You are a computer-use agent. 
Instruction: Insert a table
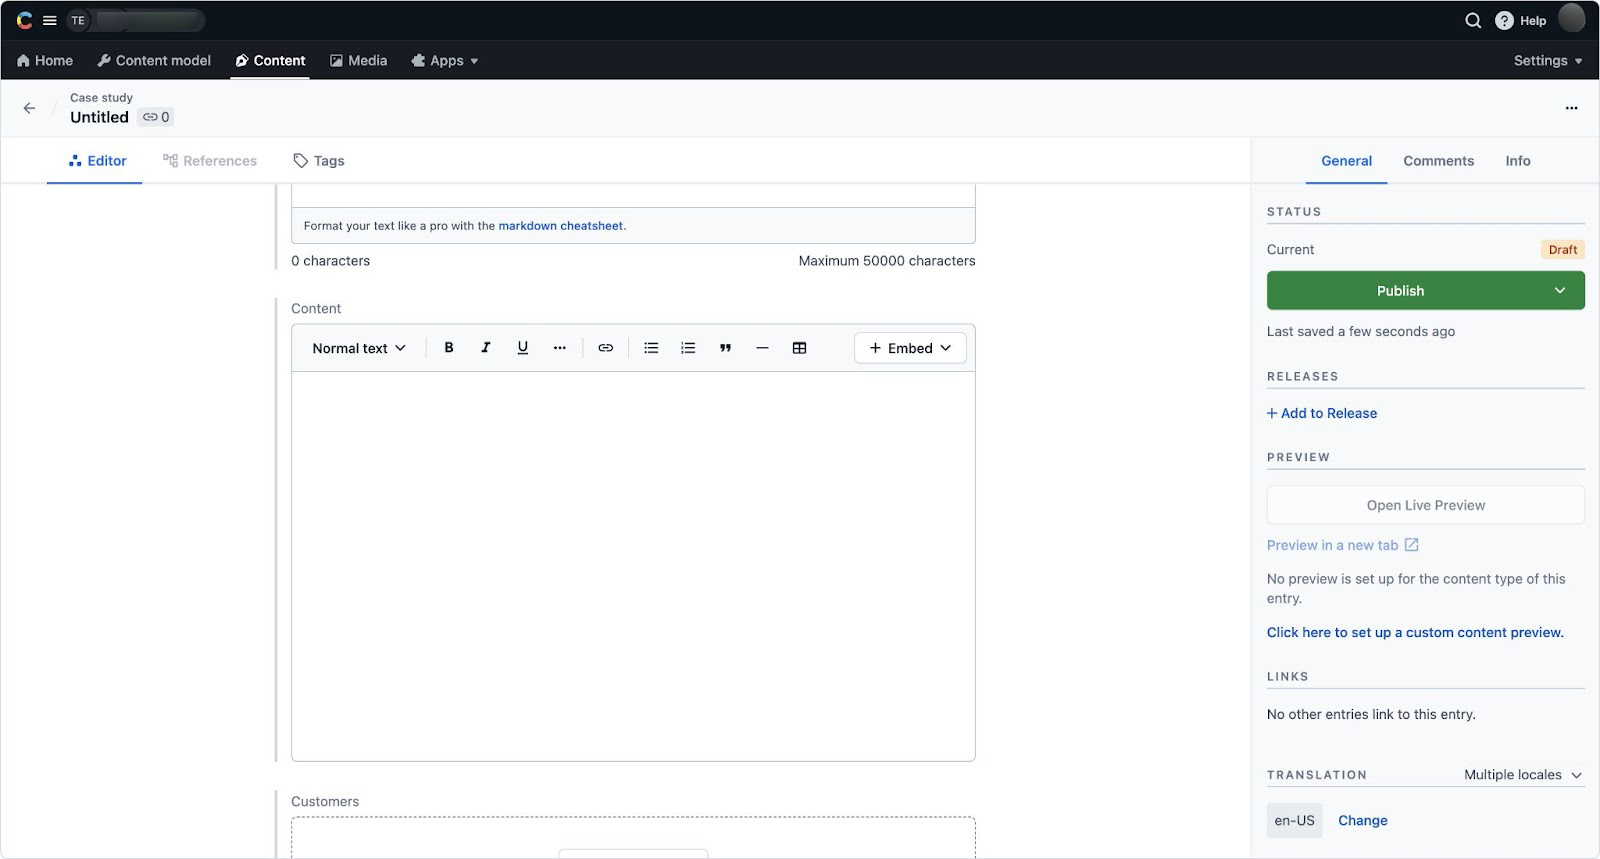(x=799, y=348)
